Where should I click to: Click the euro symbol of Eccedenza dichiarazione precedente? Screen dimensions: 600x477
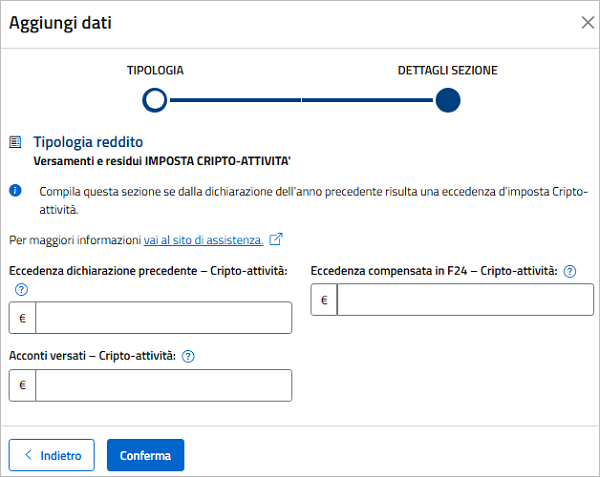22,318
